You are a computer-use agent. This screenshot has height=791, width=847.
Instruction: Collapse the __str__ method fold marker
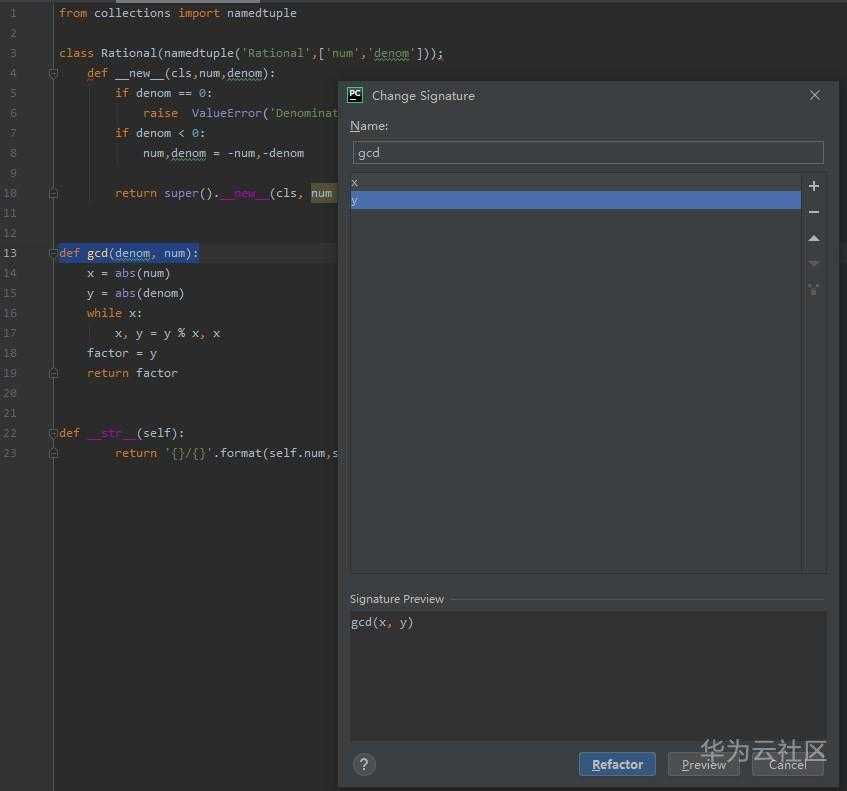pos(53,433)
